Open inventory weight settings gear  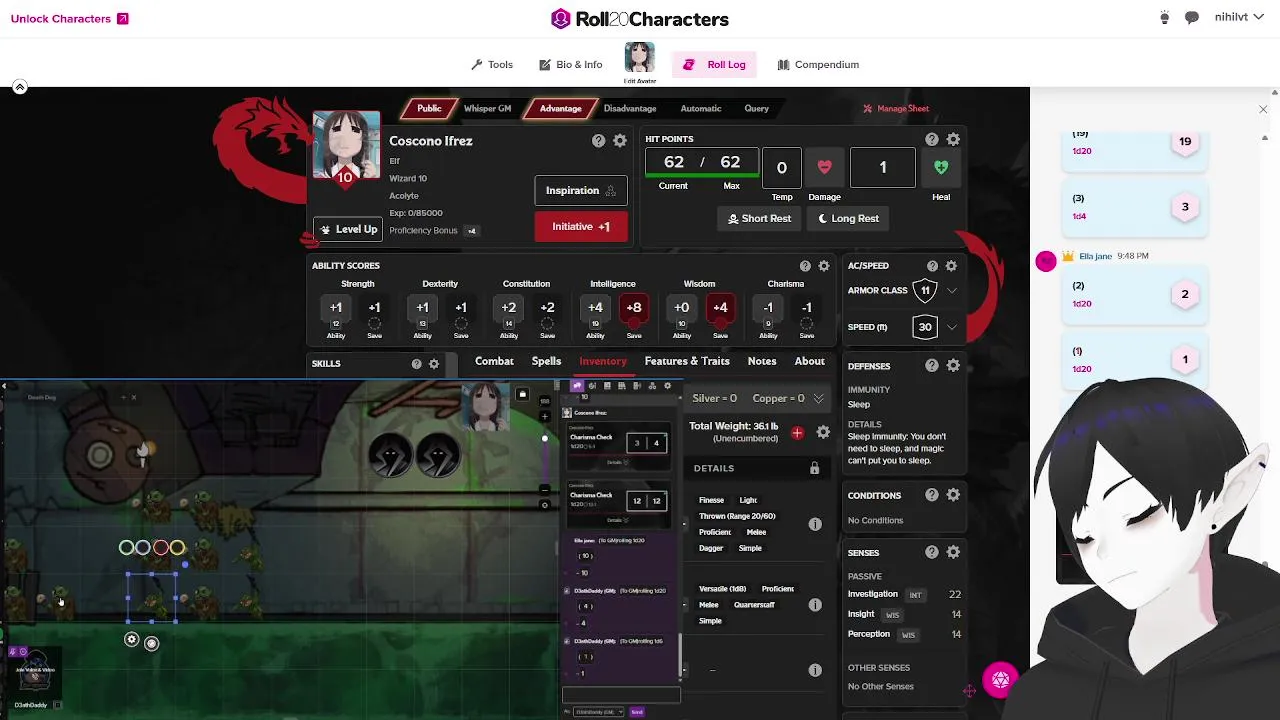tap(823, 432)
